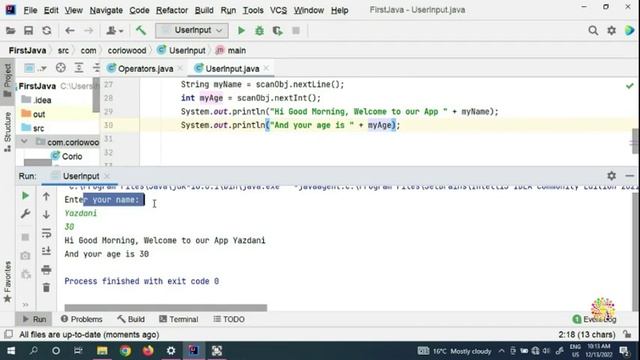Open the Project view selector dropdown

35,68
